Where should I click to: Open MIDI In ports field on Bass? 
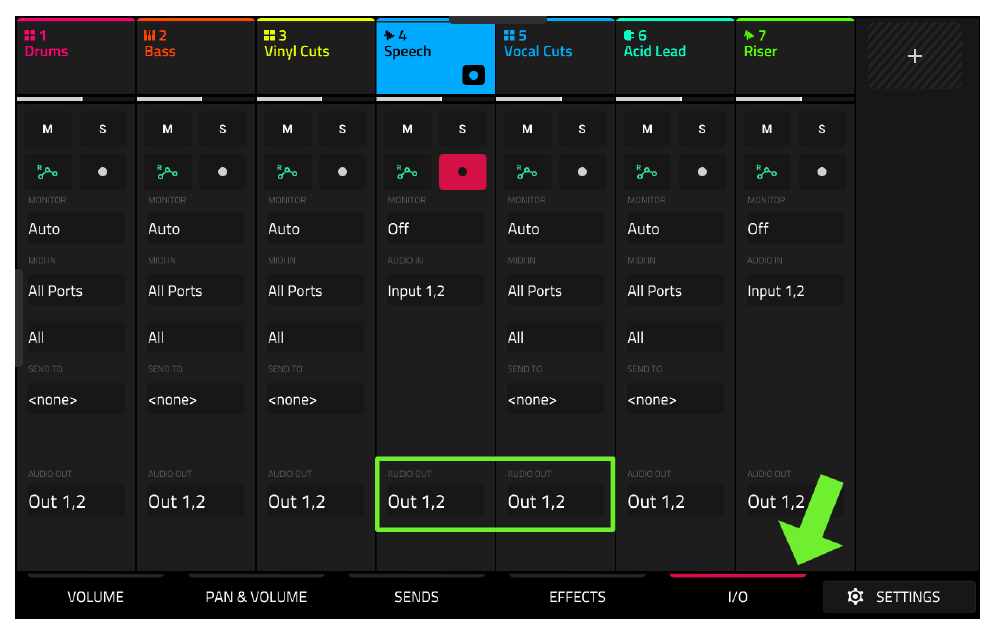coord(196,290)
